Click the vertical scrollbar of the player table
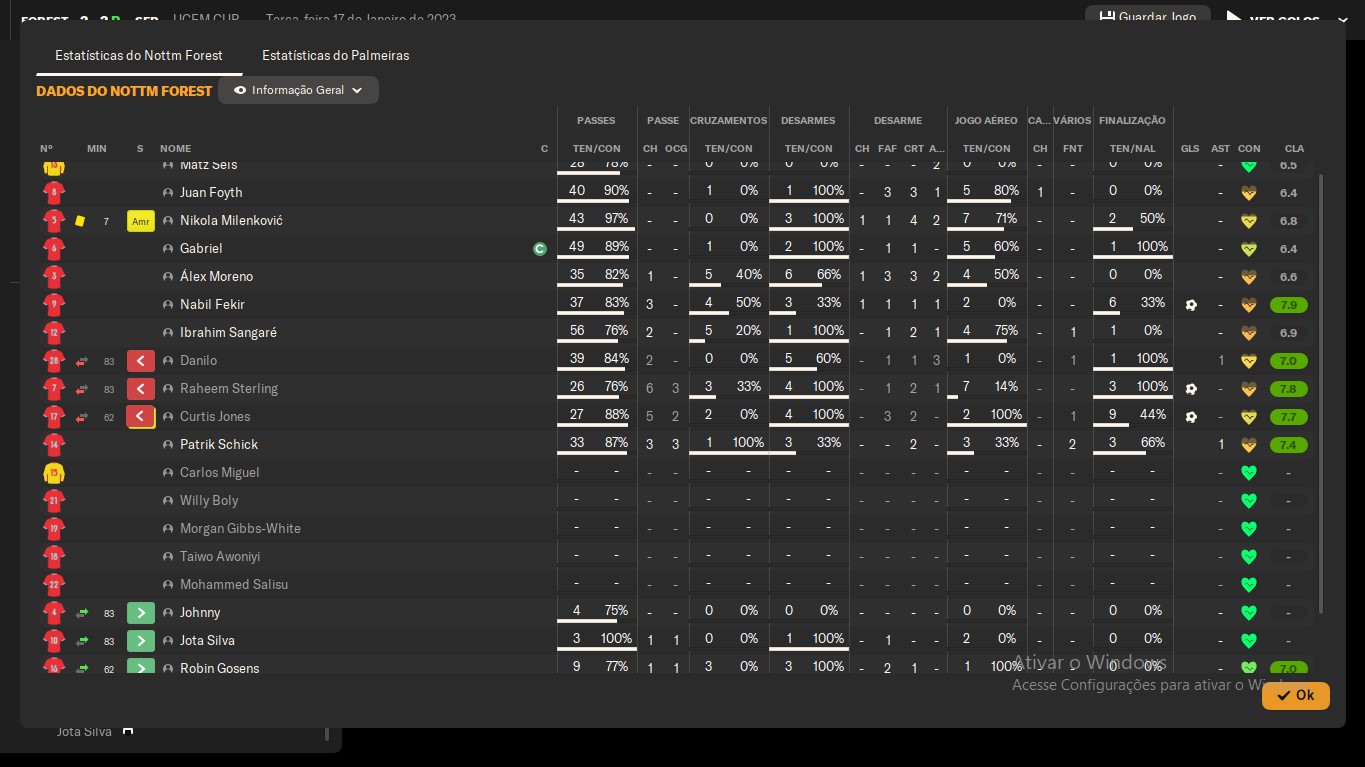This screenshot has height=767, width=1365. [x=1321, y=393]
